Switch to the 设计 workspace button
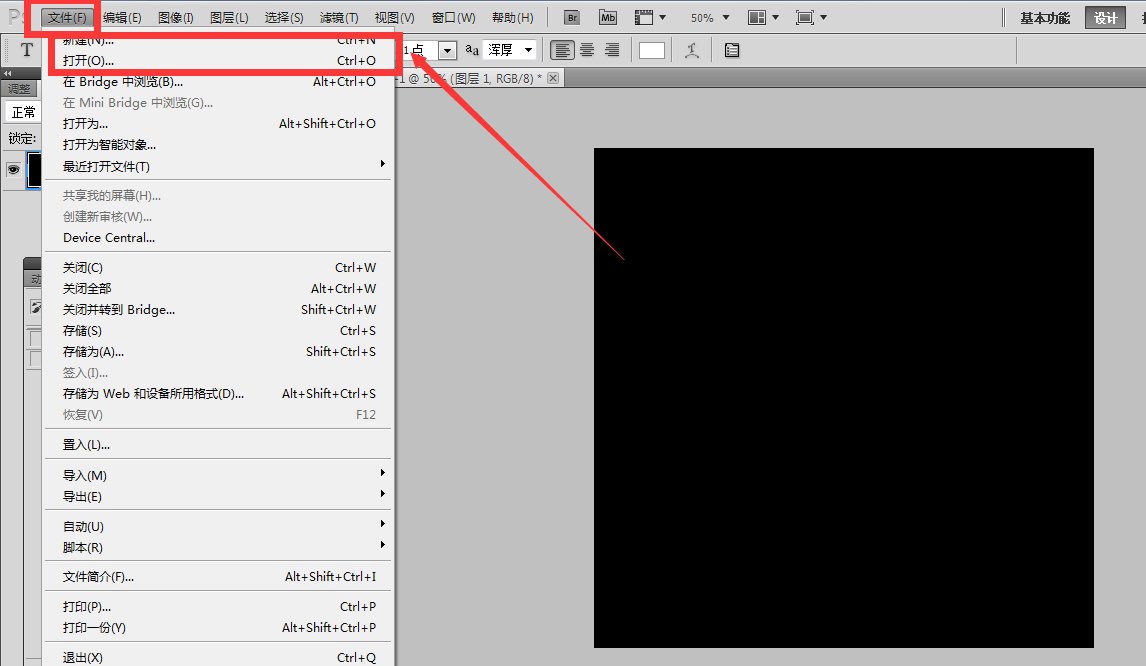Screen dimensions: 1146x666 point(1105,18)
